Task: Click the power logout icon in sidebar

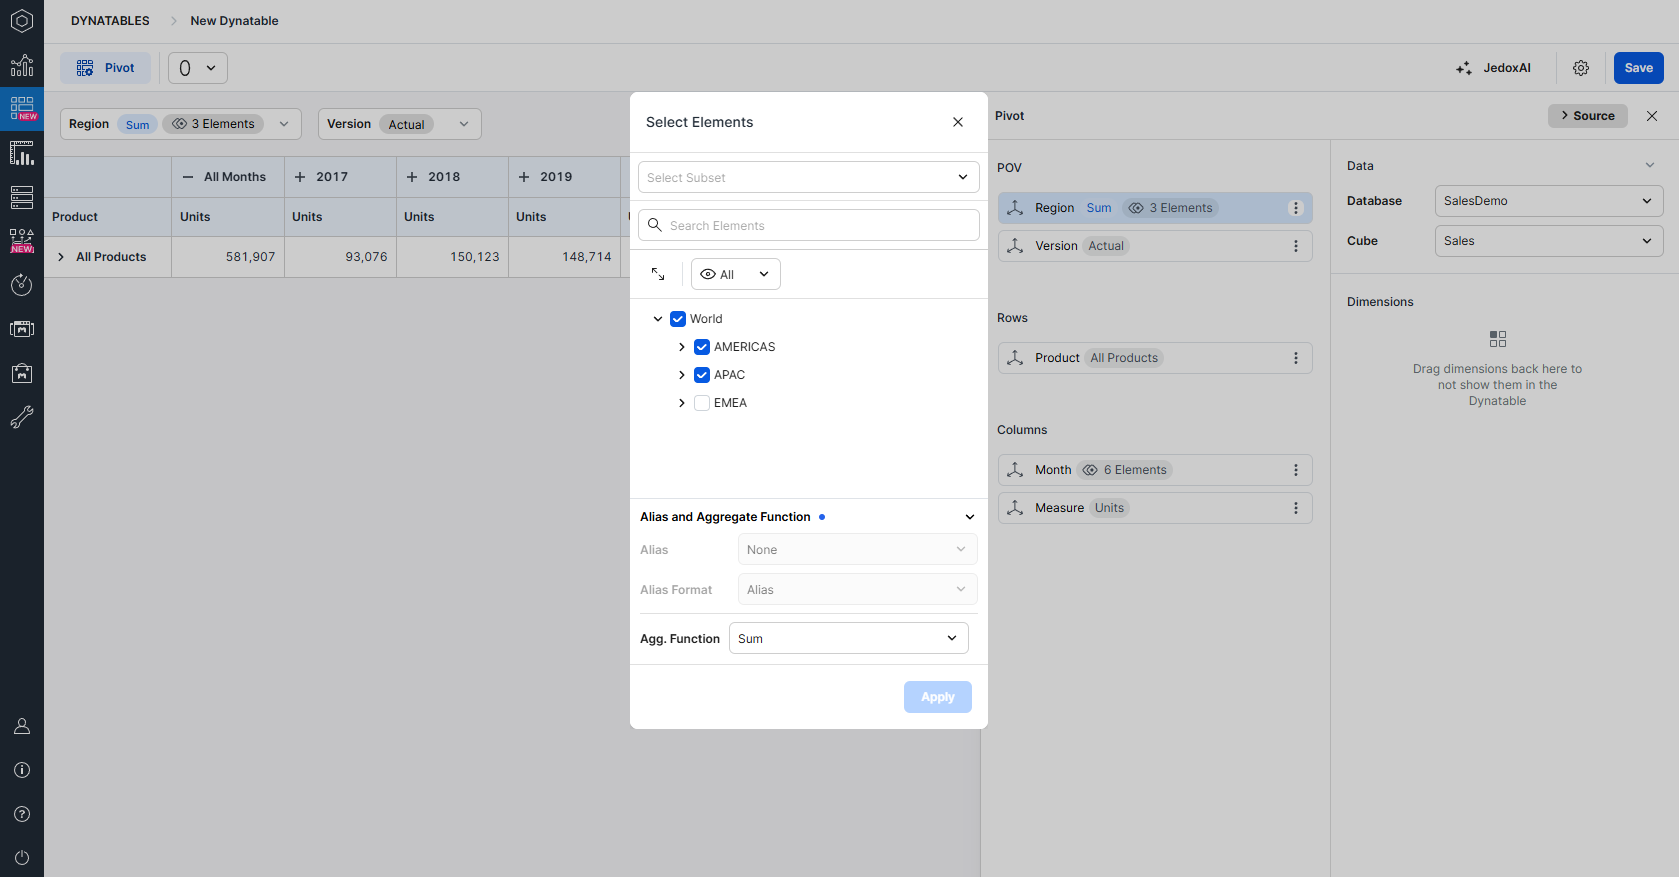Action: (x=22, y=858)
